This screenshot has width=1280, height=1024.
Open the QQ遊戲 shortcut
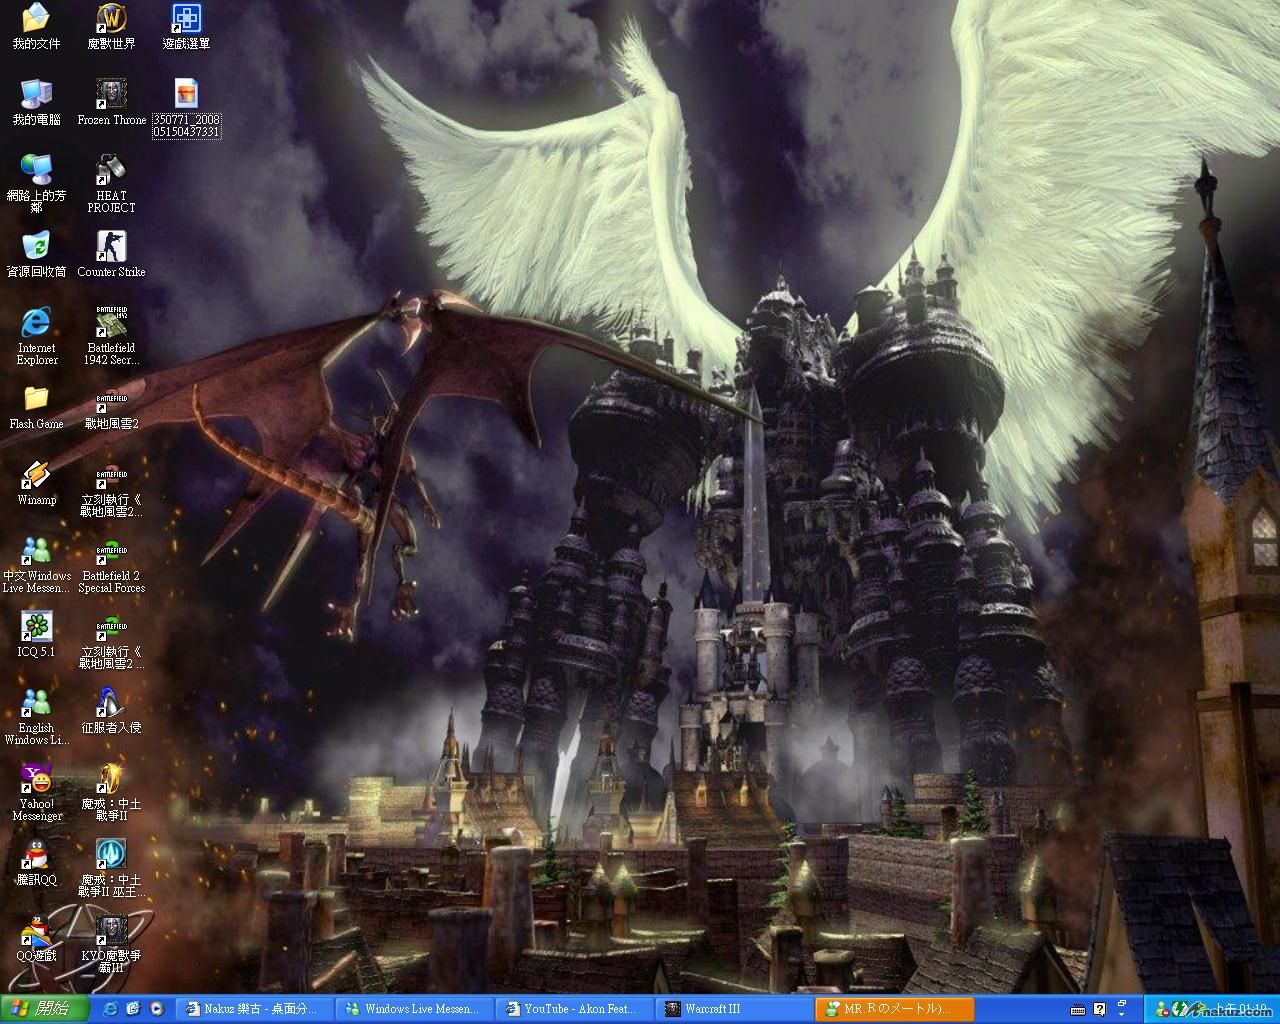tap(36, 939)
